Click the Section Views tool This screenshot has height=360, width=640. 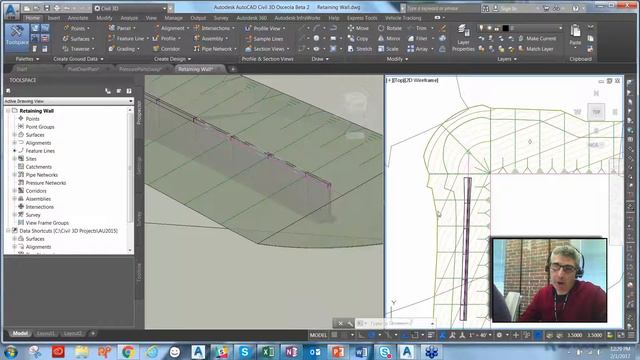[x=266, y=49]
